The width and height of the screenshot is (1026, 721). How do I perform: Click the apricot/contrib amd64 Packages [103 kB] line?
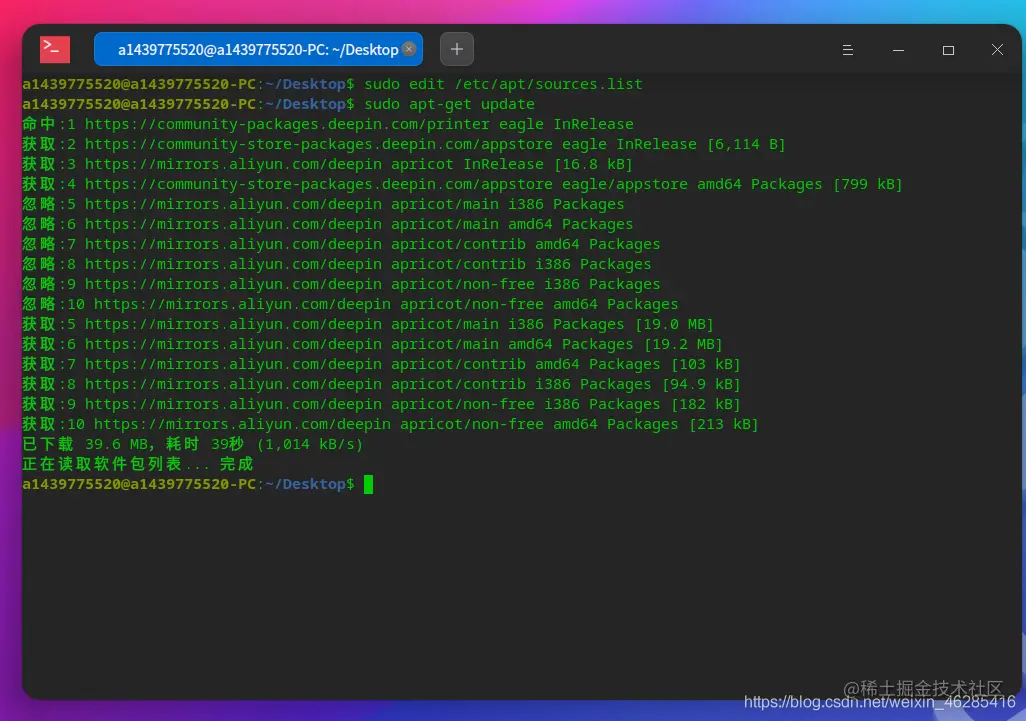pos(381,364)
